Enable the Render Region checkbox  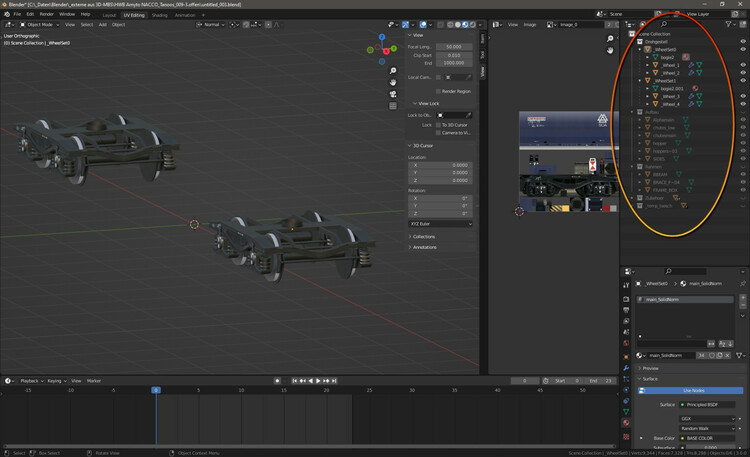pos(438,91)
